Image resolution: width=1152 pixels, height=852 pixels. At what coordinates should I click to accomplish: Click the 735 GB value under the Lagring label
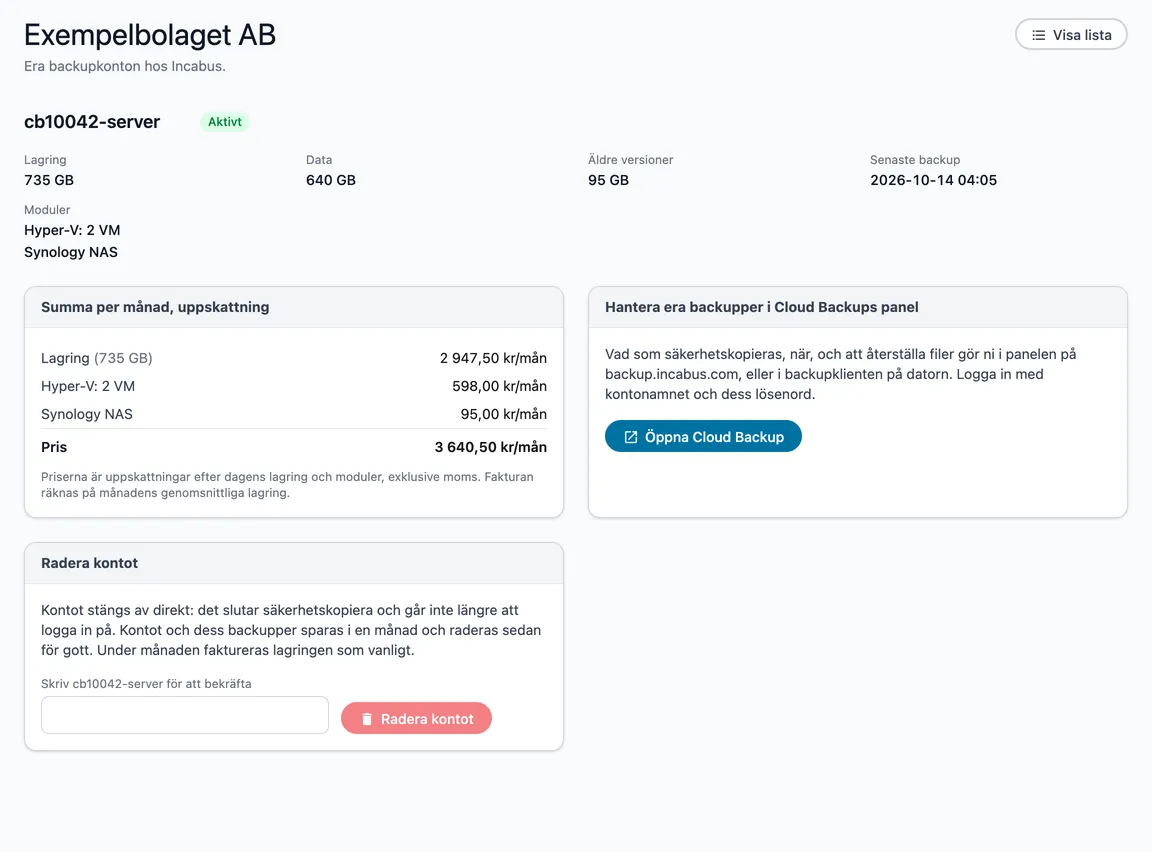point(49,180)
